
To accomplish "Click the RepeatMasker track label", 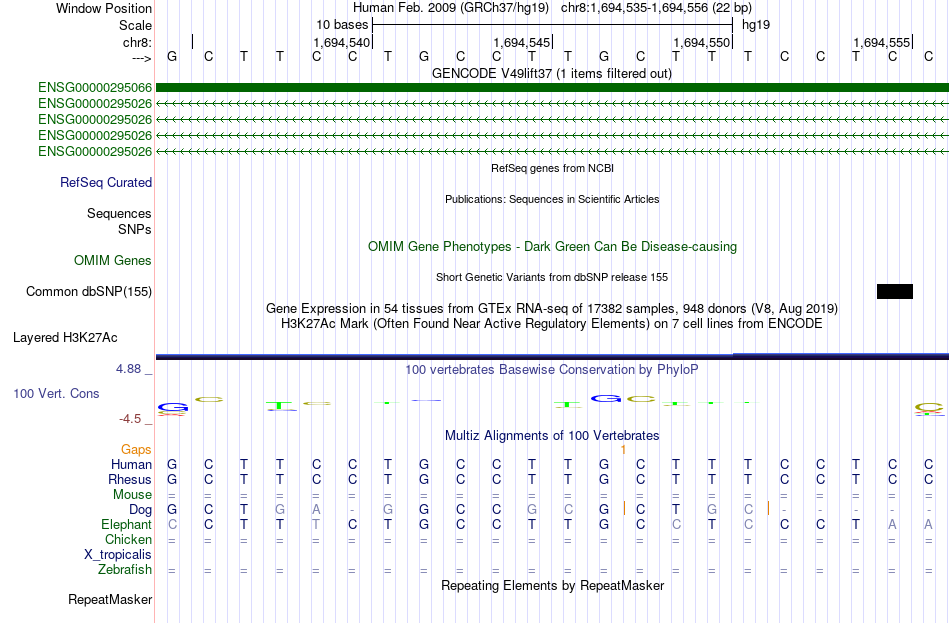I will [x=110, y=599].
